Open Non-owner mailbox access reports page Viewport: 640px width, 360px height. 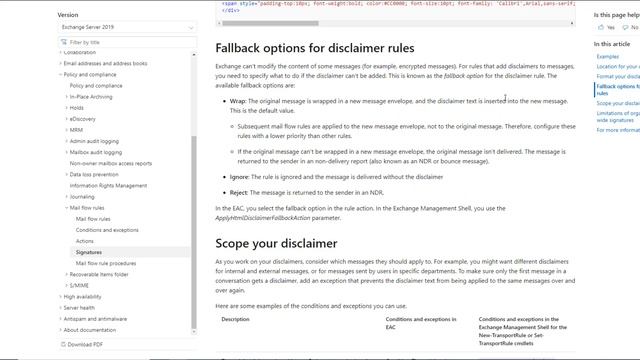[111, 163]
